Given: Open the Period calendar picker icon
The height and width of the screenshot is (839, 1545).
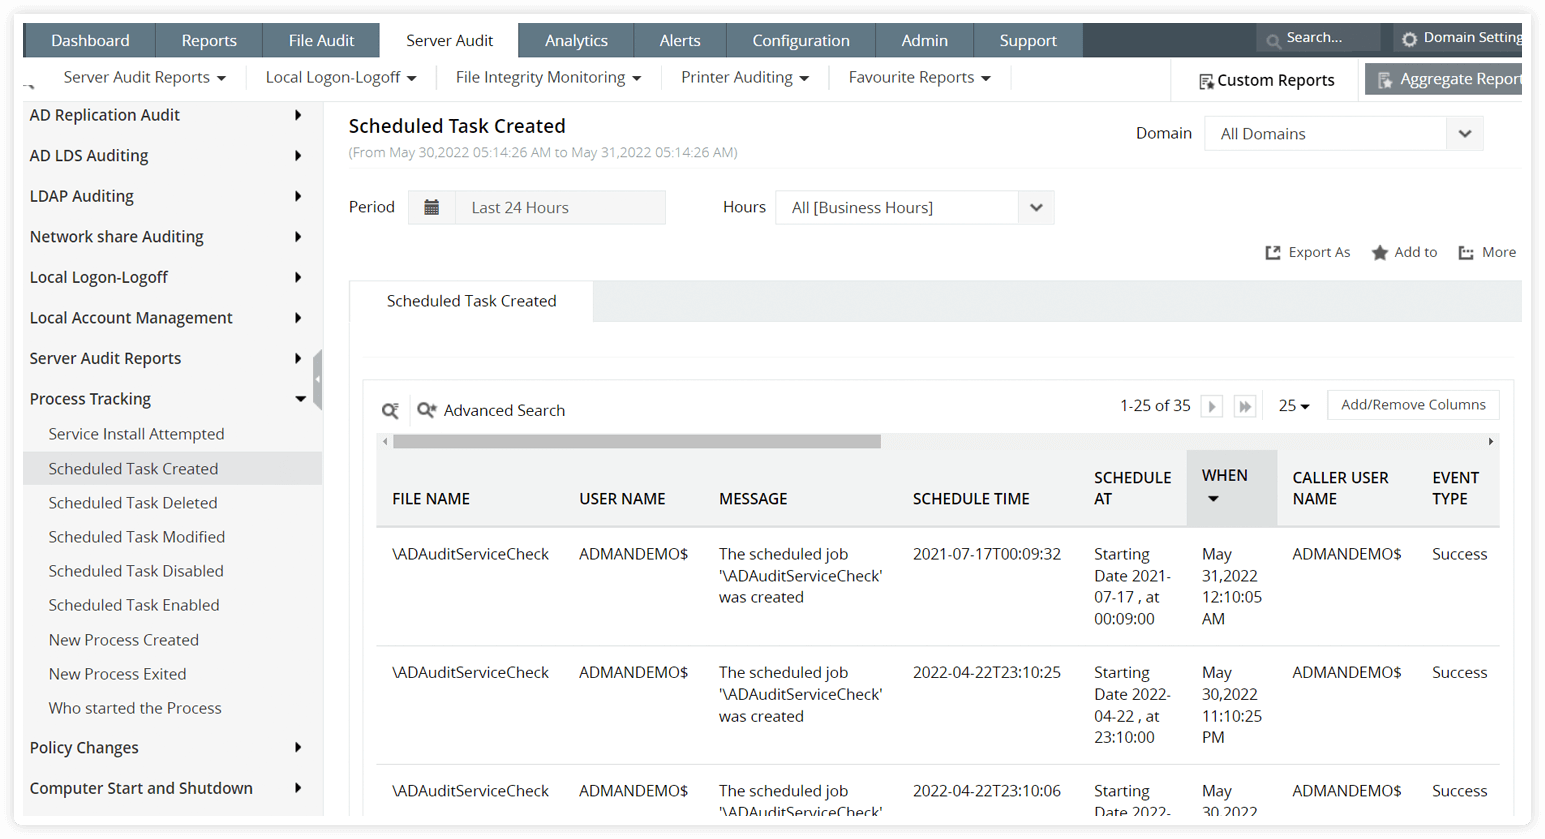Looking at the screenshot, I should [x=432, y=207].
